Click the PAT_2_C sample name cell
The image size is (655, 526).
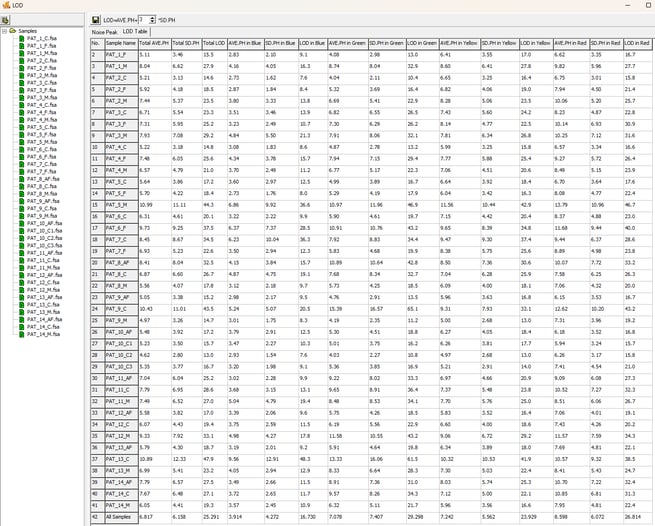[x=121, y=78]
